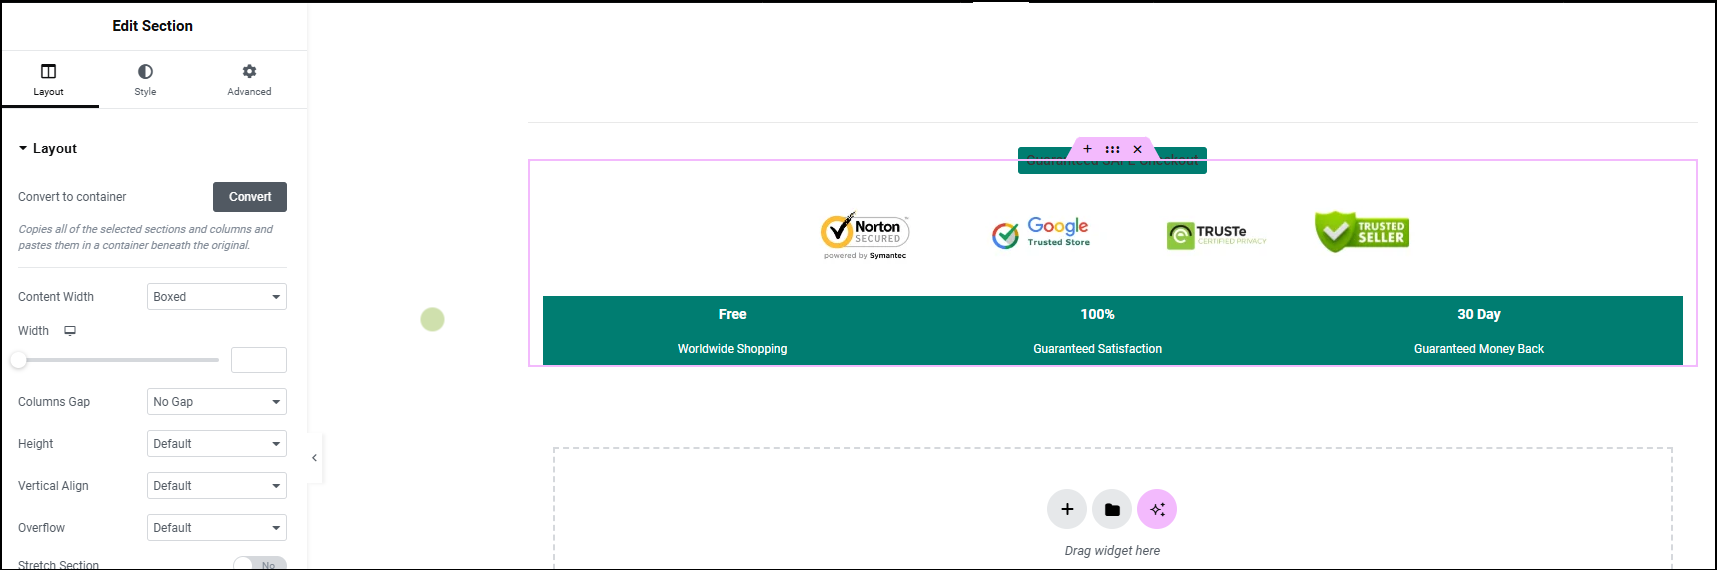
Task: Add new section with plus button
Action: tap(1067, 509)
